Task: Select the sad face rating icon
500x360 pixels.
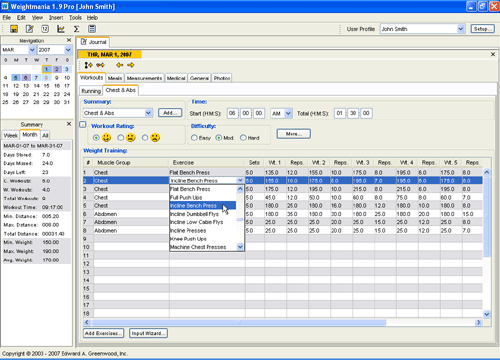Action: (x=155, y=137)
